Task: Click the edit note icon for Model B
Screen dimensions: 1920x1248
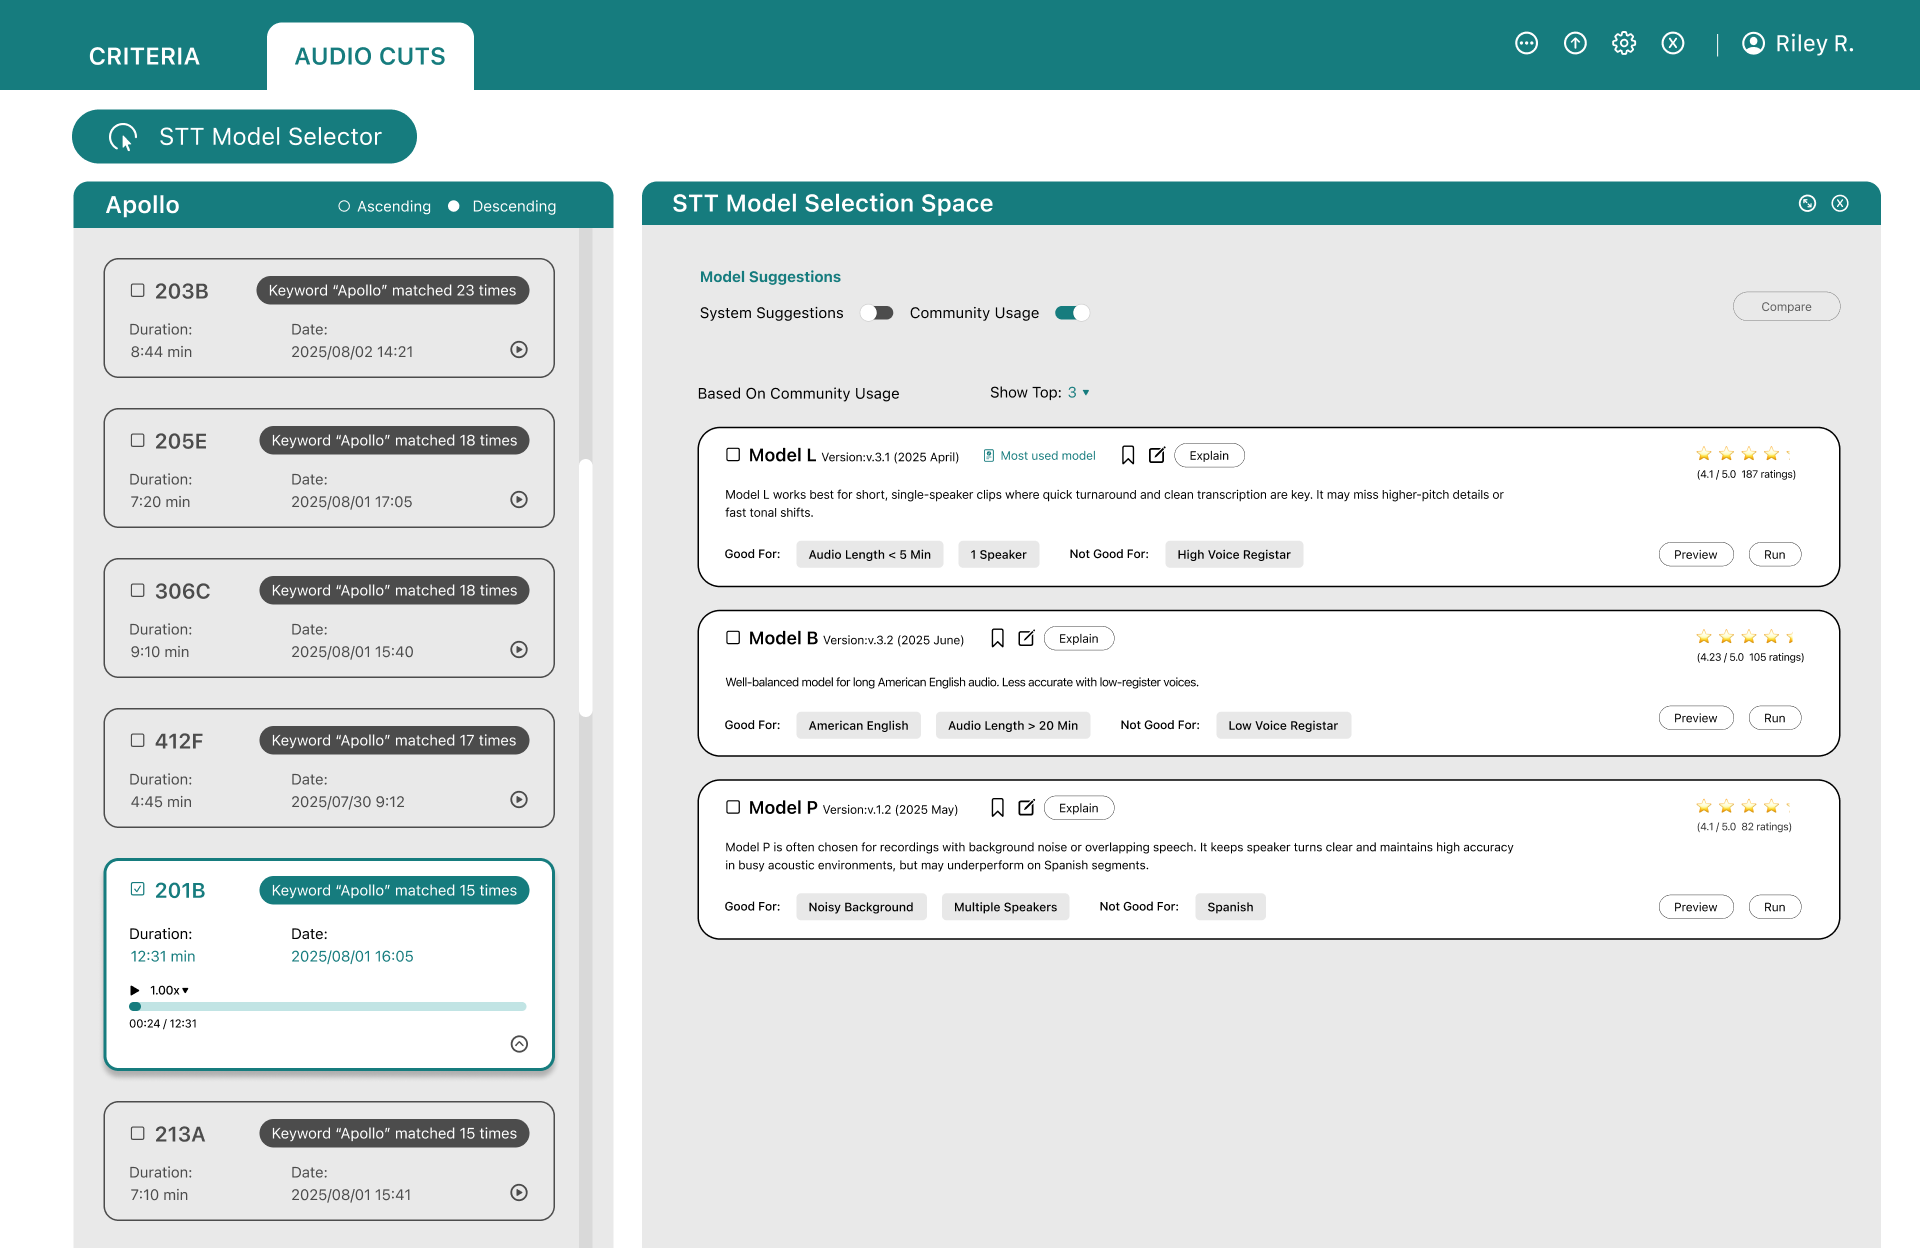Action: click(1026, 638)
